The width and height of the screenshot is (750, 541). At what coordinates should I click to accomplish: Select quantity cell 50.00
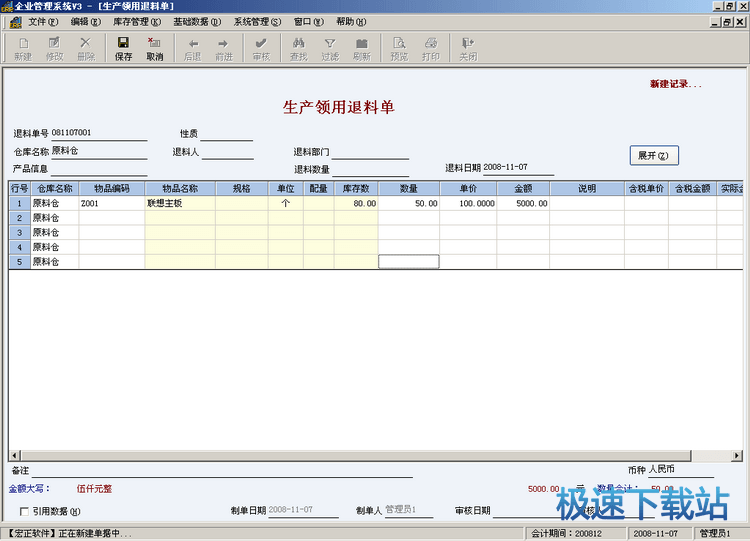409,203
